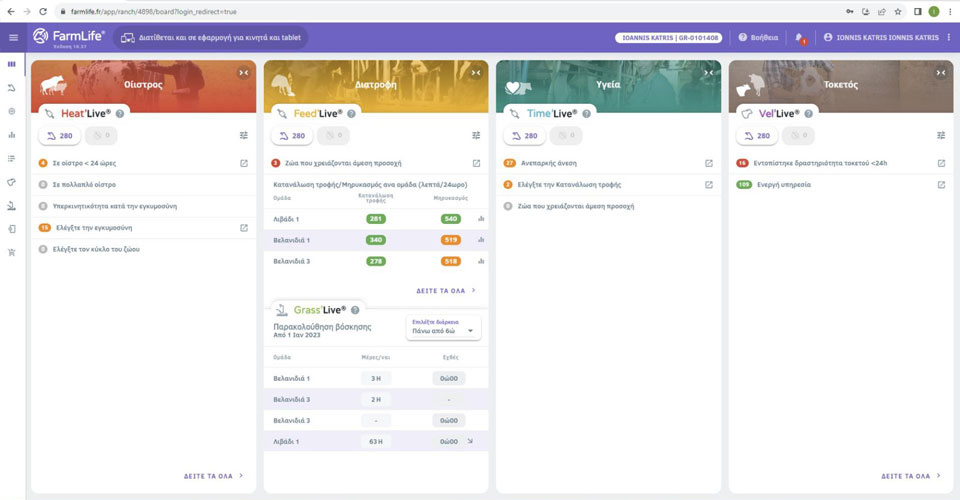Image resolution: width=960 pixels, height=500 pixels.
Task: Click the mobile and tablet app banner
Action: coord(211,37)
